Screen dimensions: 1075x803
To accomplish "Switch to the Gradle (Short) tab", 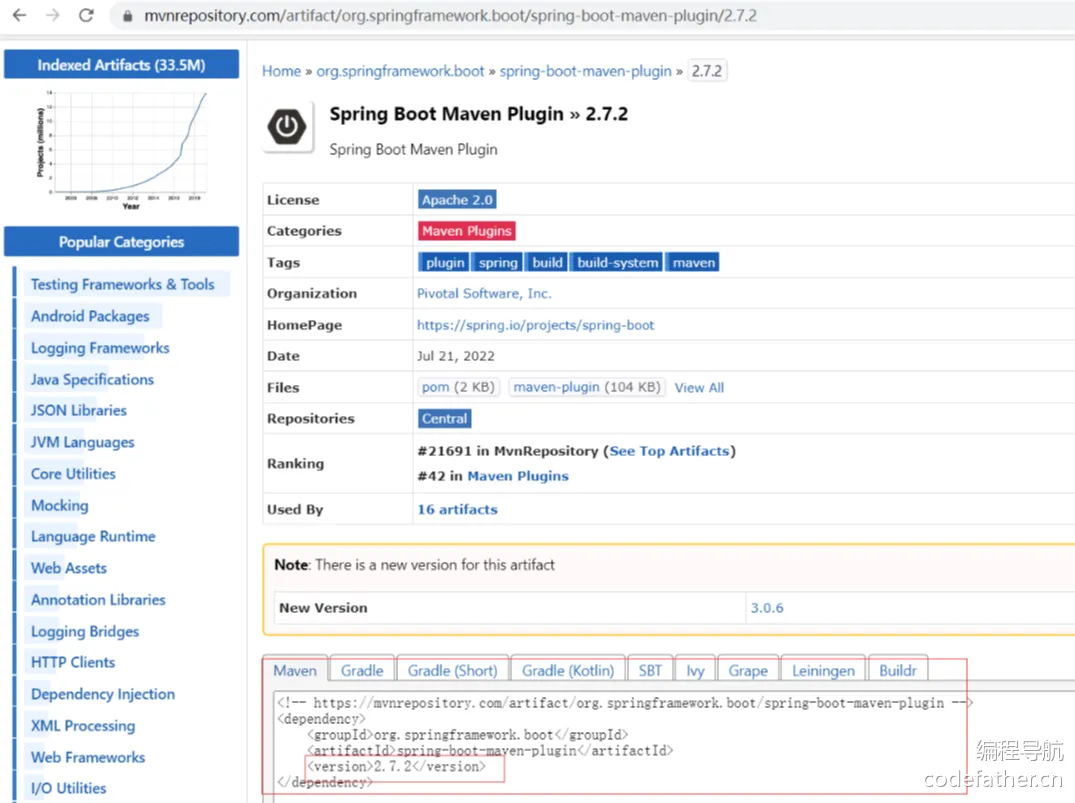I will pos(452,670).
